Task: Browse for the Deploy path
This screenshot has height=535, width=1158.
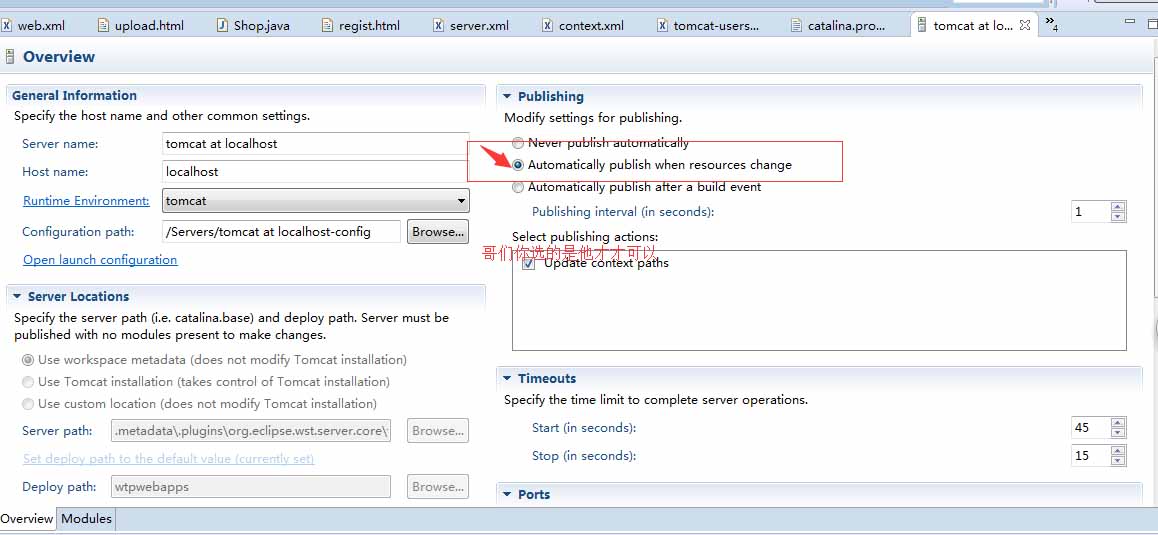Action: click(x=438, y=486)
